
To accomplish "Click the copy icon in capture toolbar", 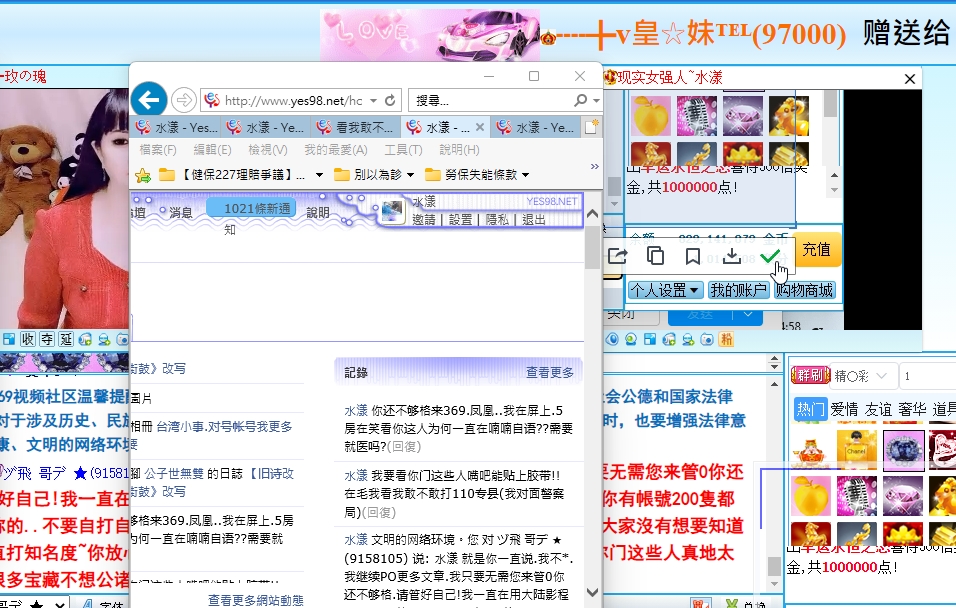I will click(x=656, y=256).
